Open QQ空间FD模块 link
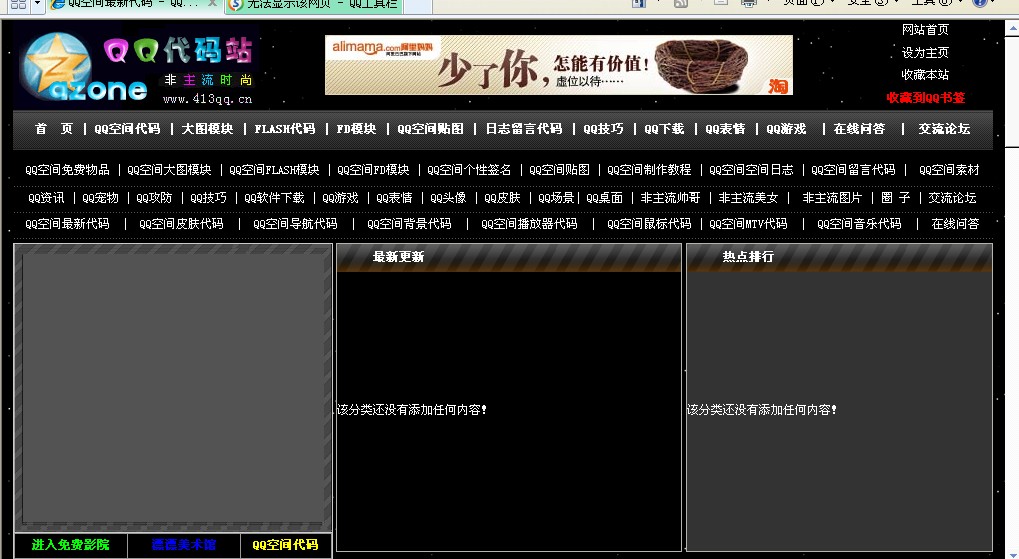 tap(373, 170)
